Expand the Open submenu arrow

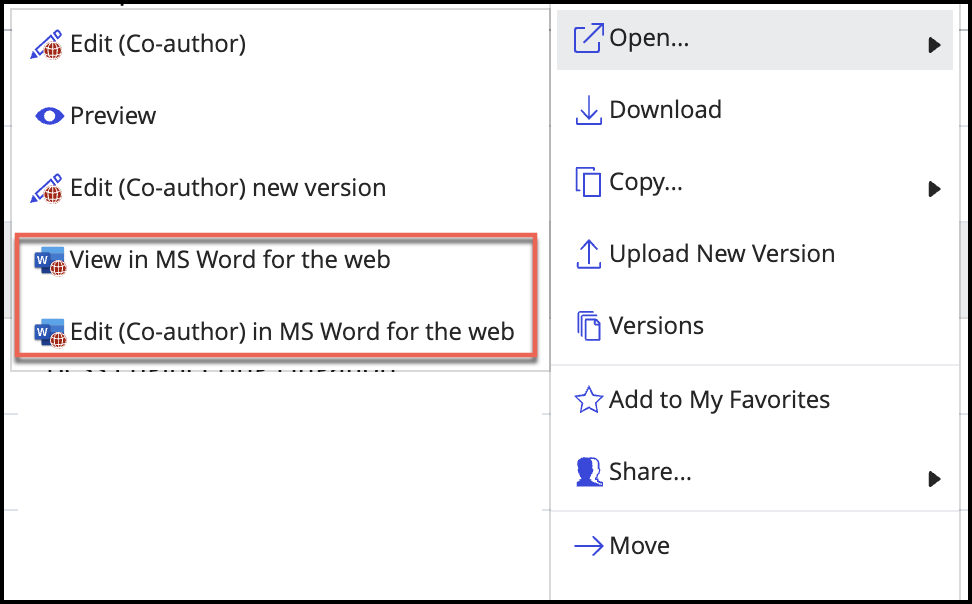click(x=934, y=45)
